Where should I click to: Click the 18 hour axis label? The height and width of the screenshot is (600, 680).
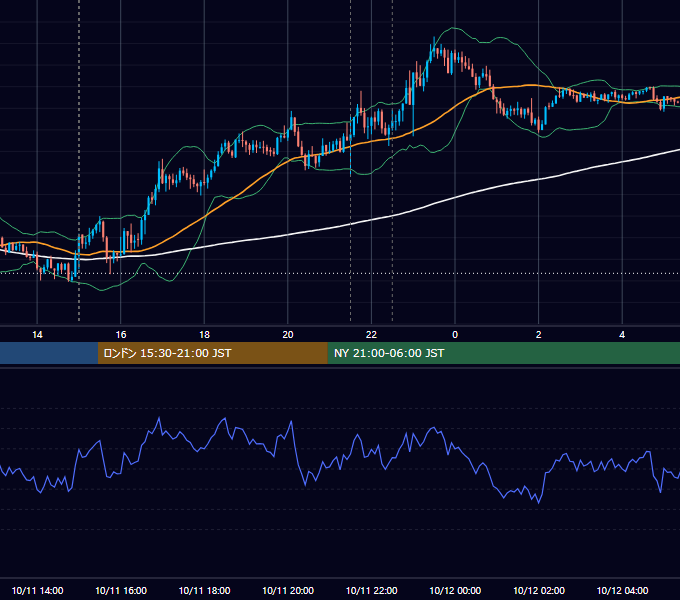point(204,335)
